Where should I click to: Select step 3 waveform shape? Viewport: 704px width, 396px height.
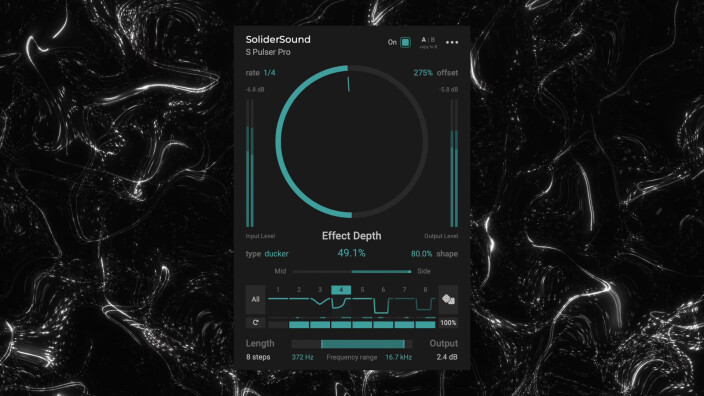(320, 301)
